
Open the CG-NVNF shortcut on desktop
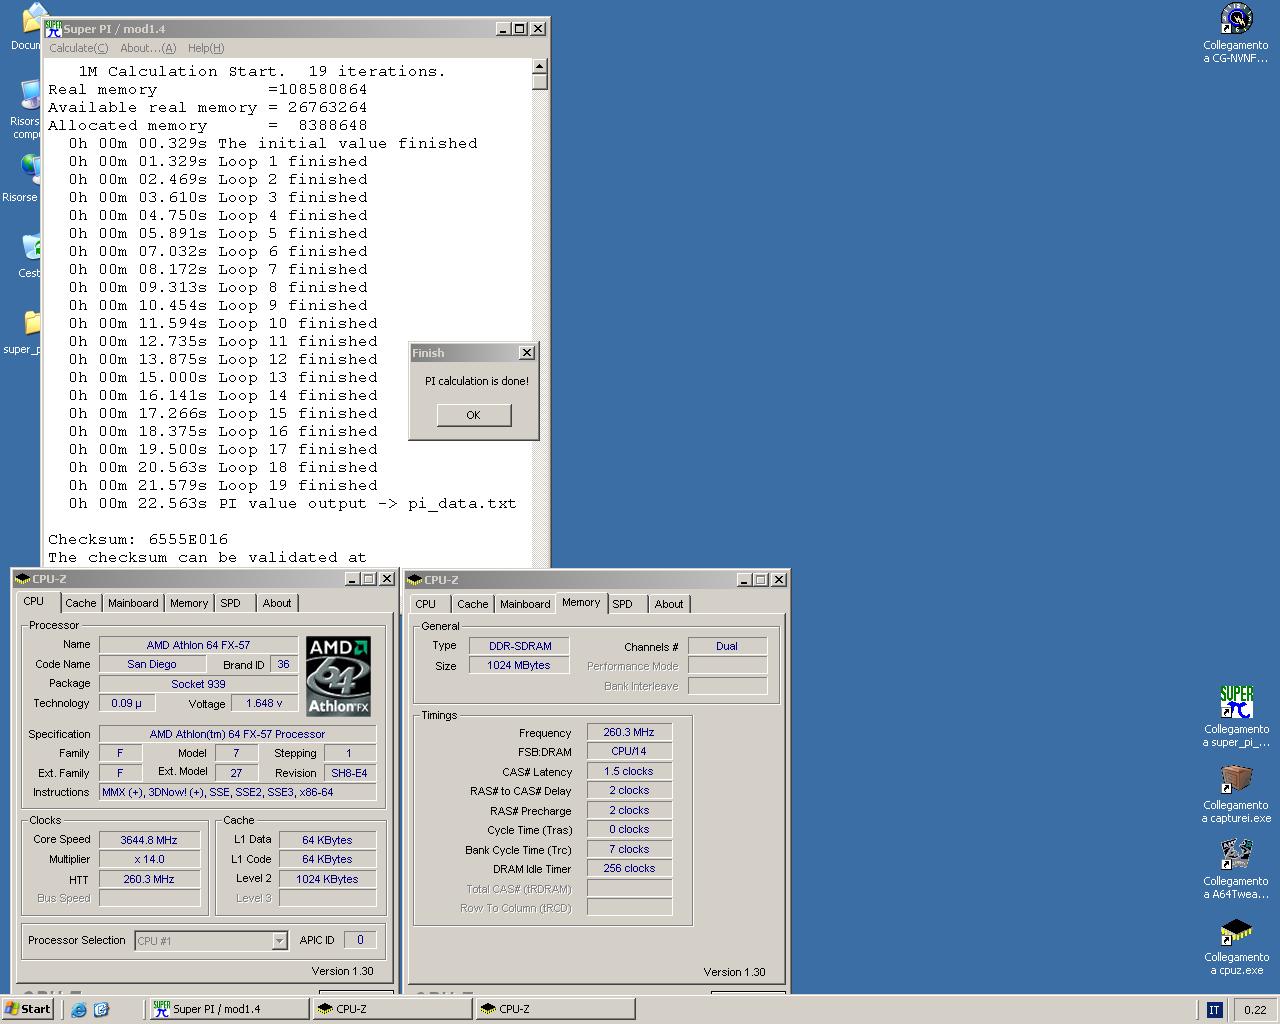coord(1236,19)
